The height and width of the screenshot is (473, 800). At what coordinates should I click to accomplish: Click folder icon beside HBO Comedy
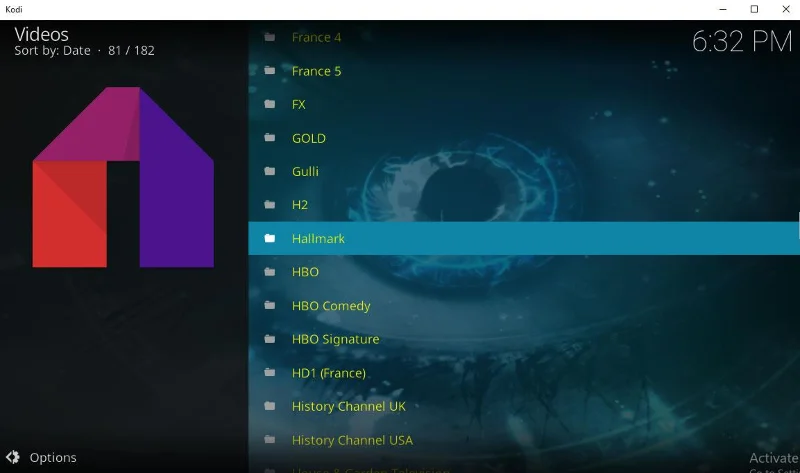point(270,305)
